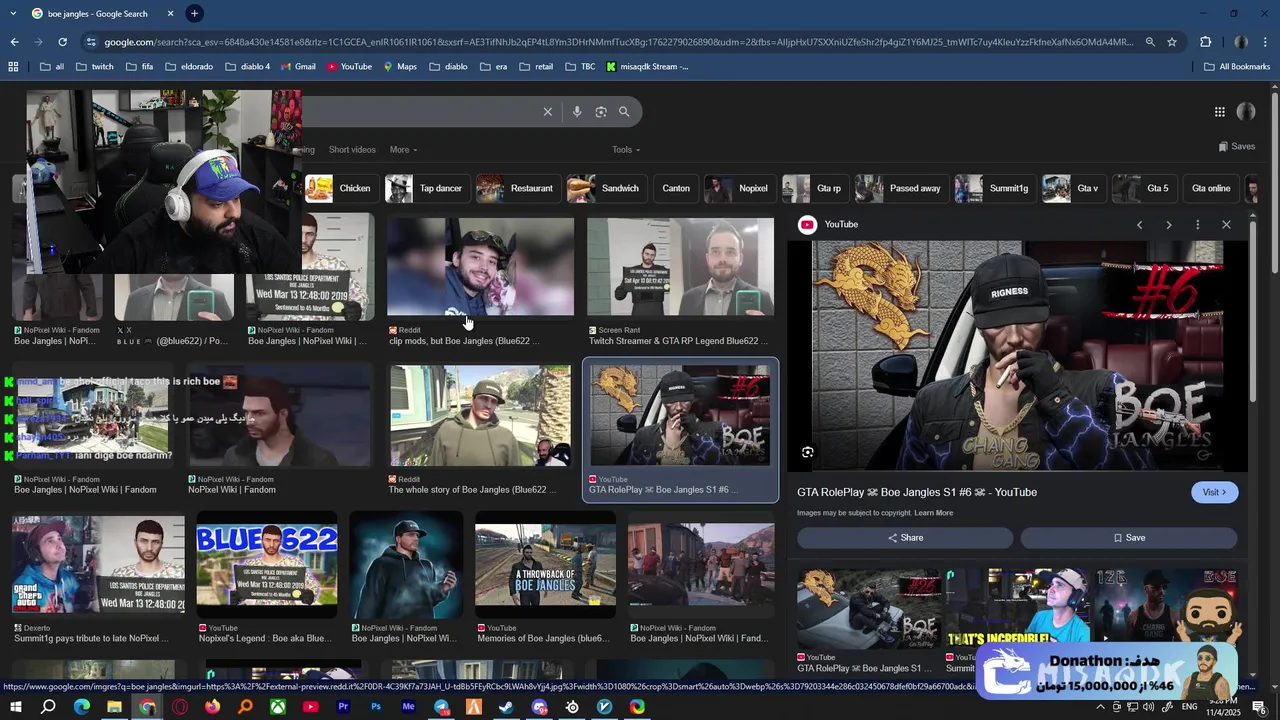Show hidden system tray icons chevron
The width and height of the screenshot is (1280, 720).
1100,707
